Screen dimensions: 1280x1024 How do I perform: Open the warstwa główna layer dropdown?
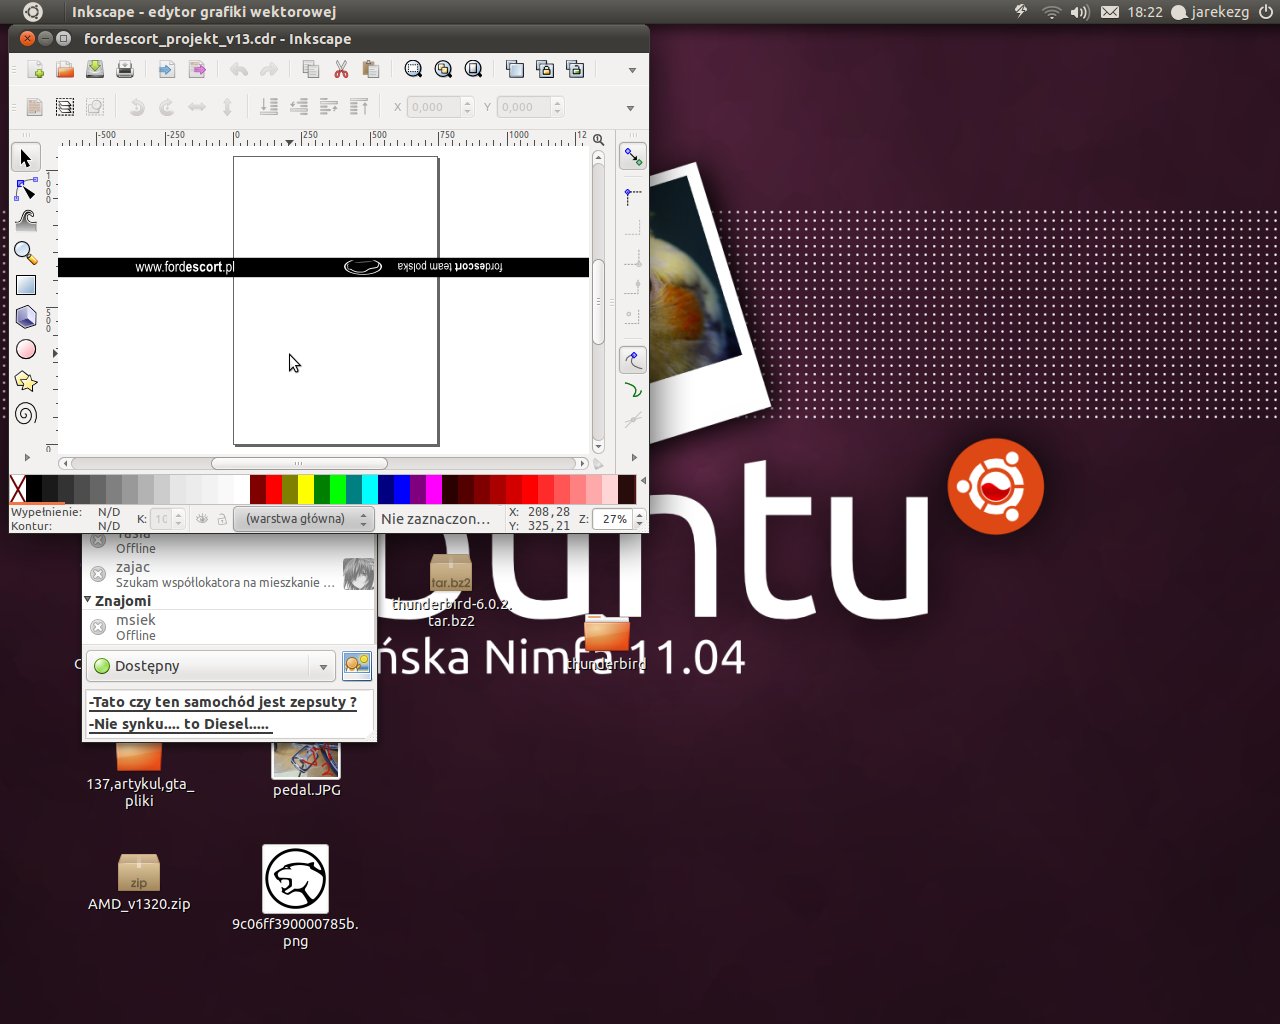(x=303, y=519)
